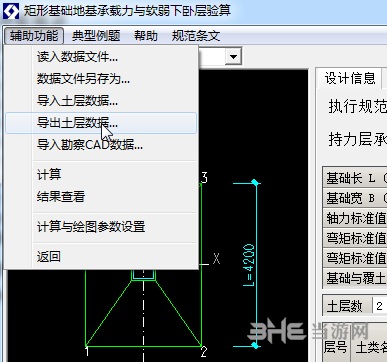Click the 基础长 L parameter row
The image size is (387, 362).
pyautogui.click(x=355, y=178)
